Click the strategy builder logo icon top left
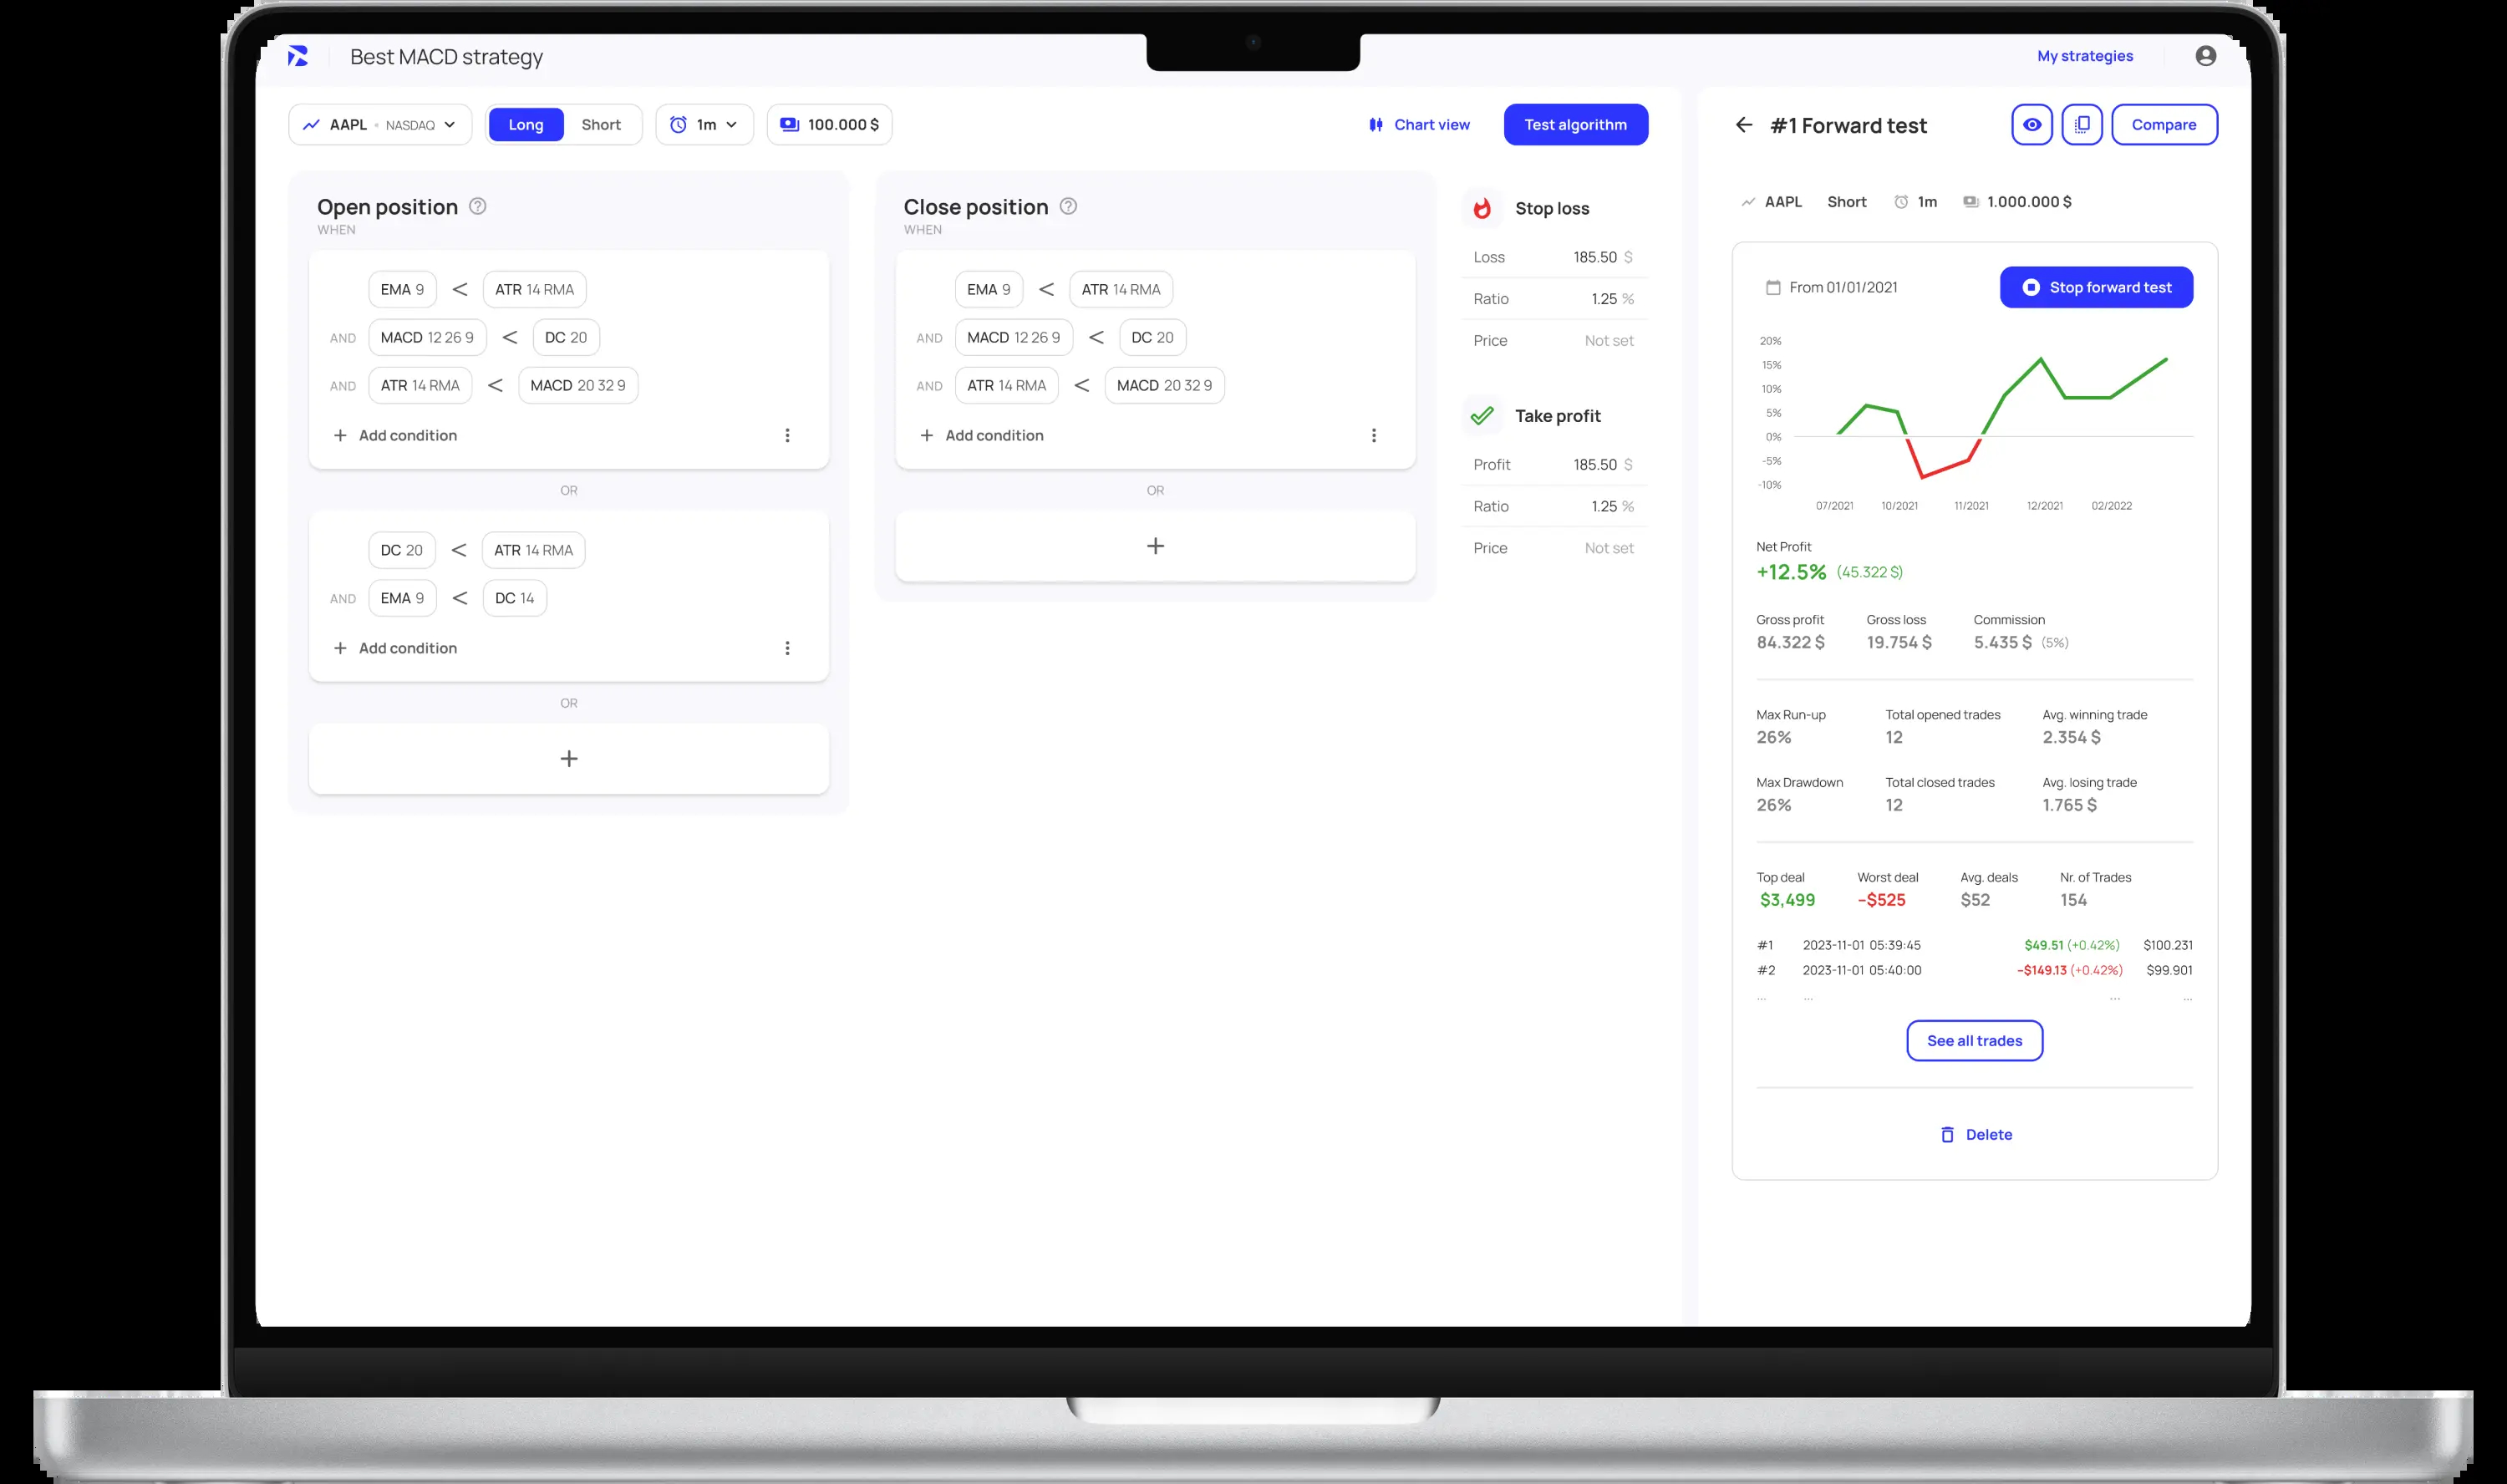The height and width of the screenshot is (1484, 2507). (x=295, y=55)
